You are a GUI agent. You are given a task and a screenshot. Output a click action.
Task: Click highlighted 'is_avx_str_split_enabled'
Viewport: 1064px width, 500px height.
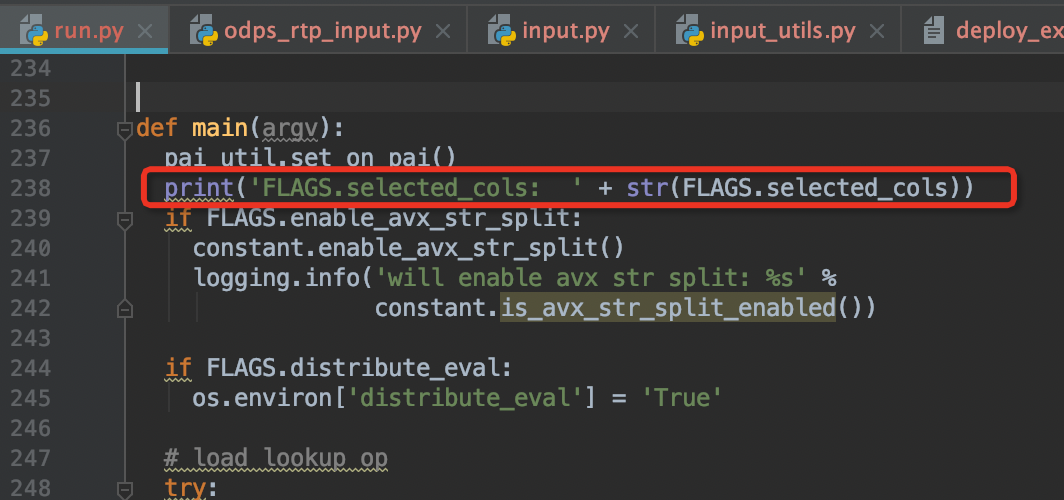click(x=668, y=308)
